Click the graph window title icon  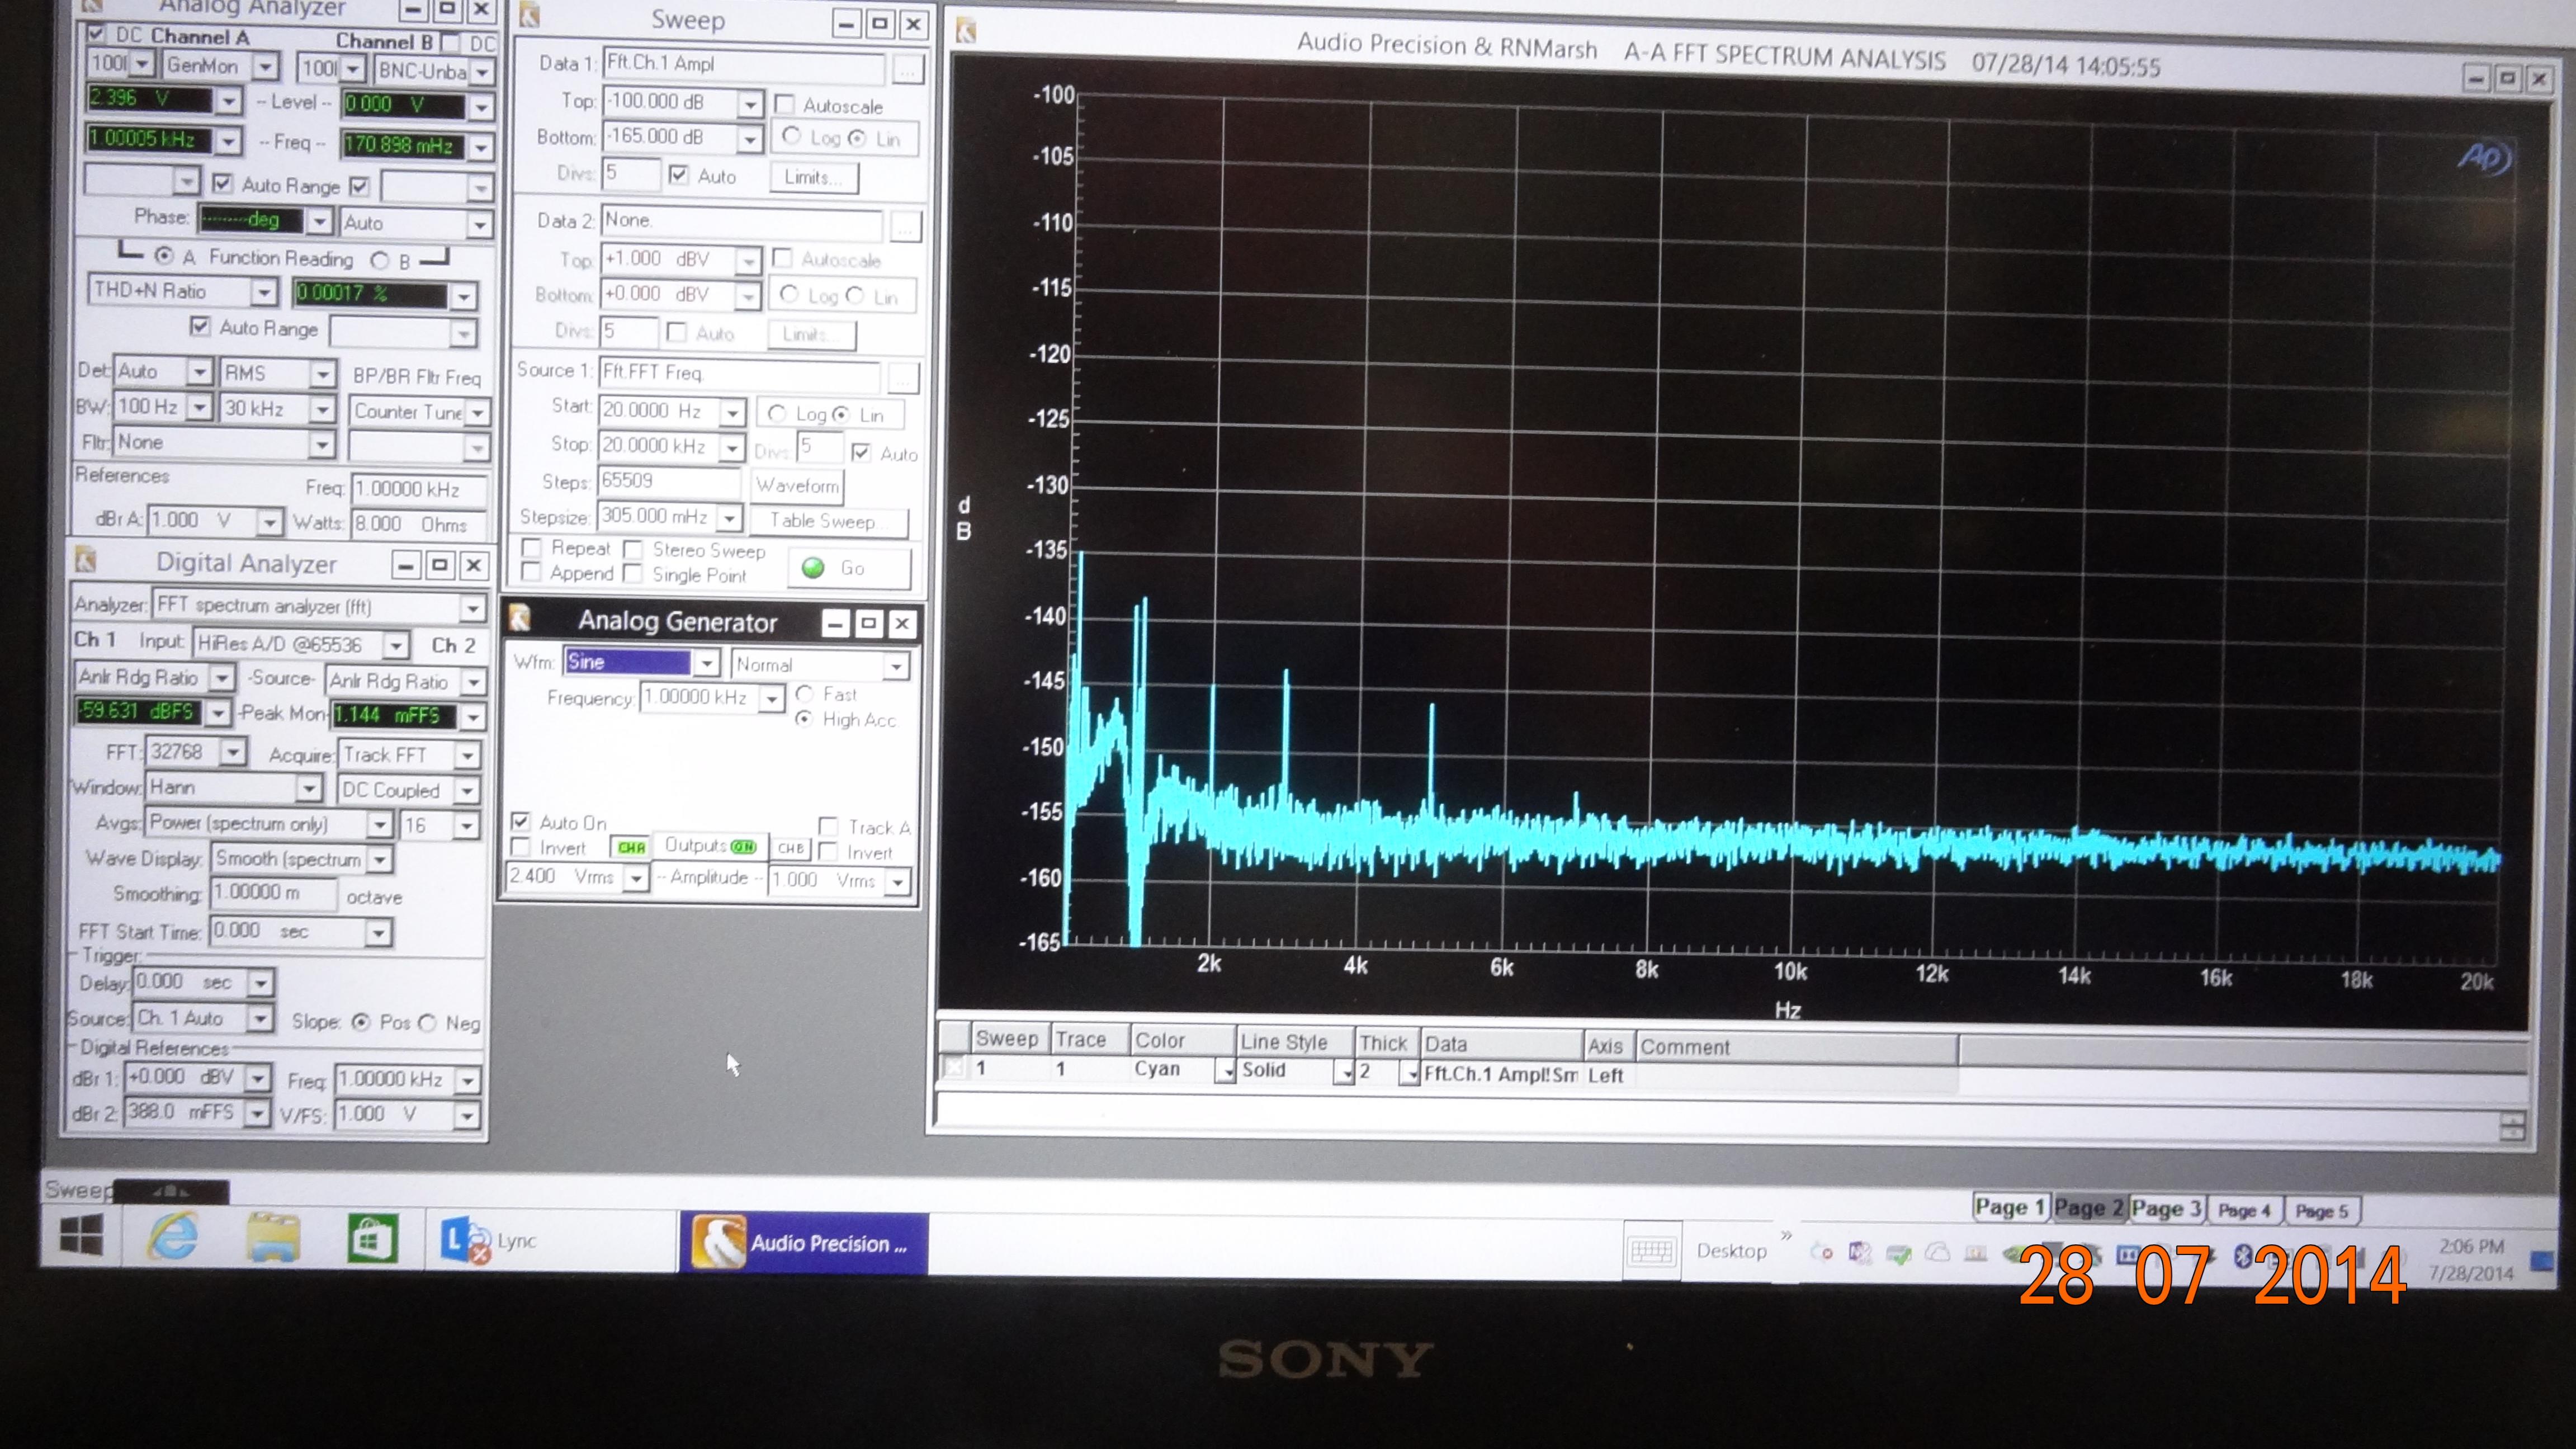point(966,32)
